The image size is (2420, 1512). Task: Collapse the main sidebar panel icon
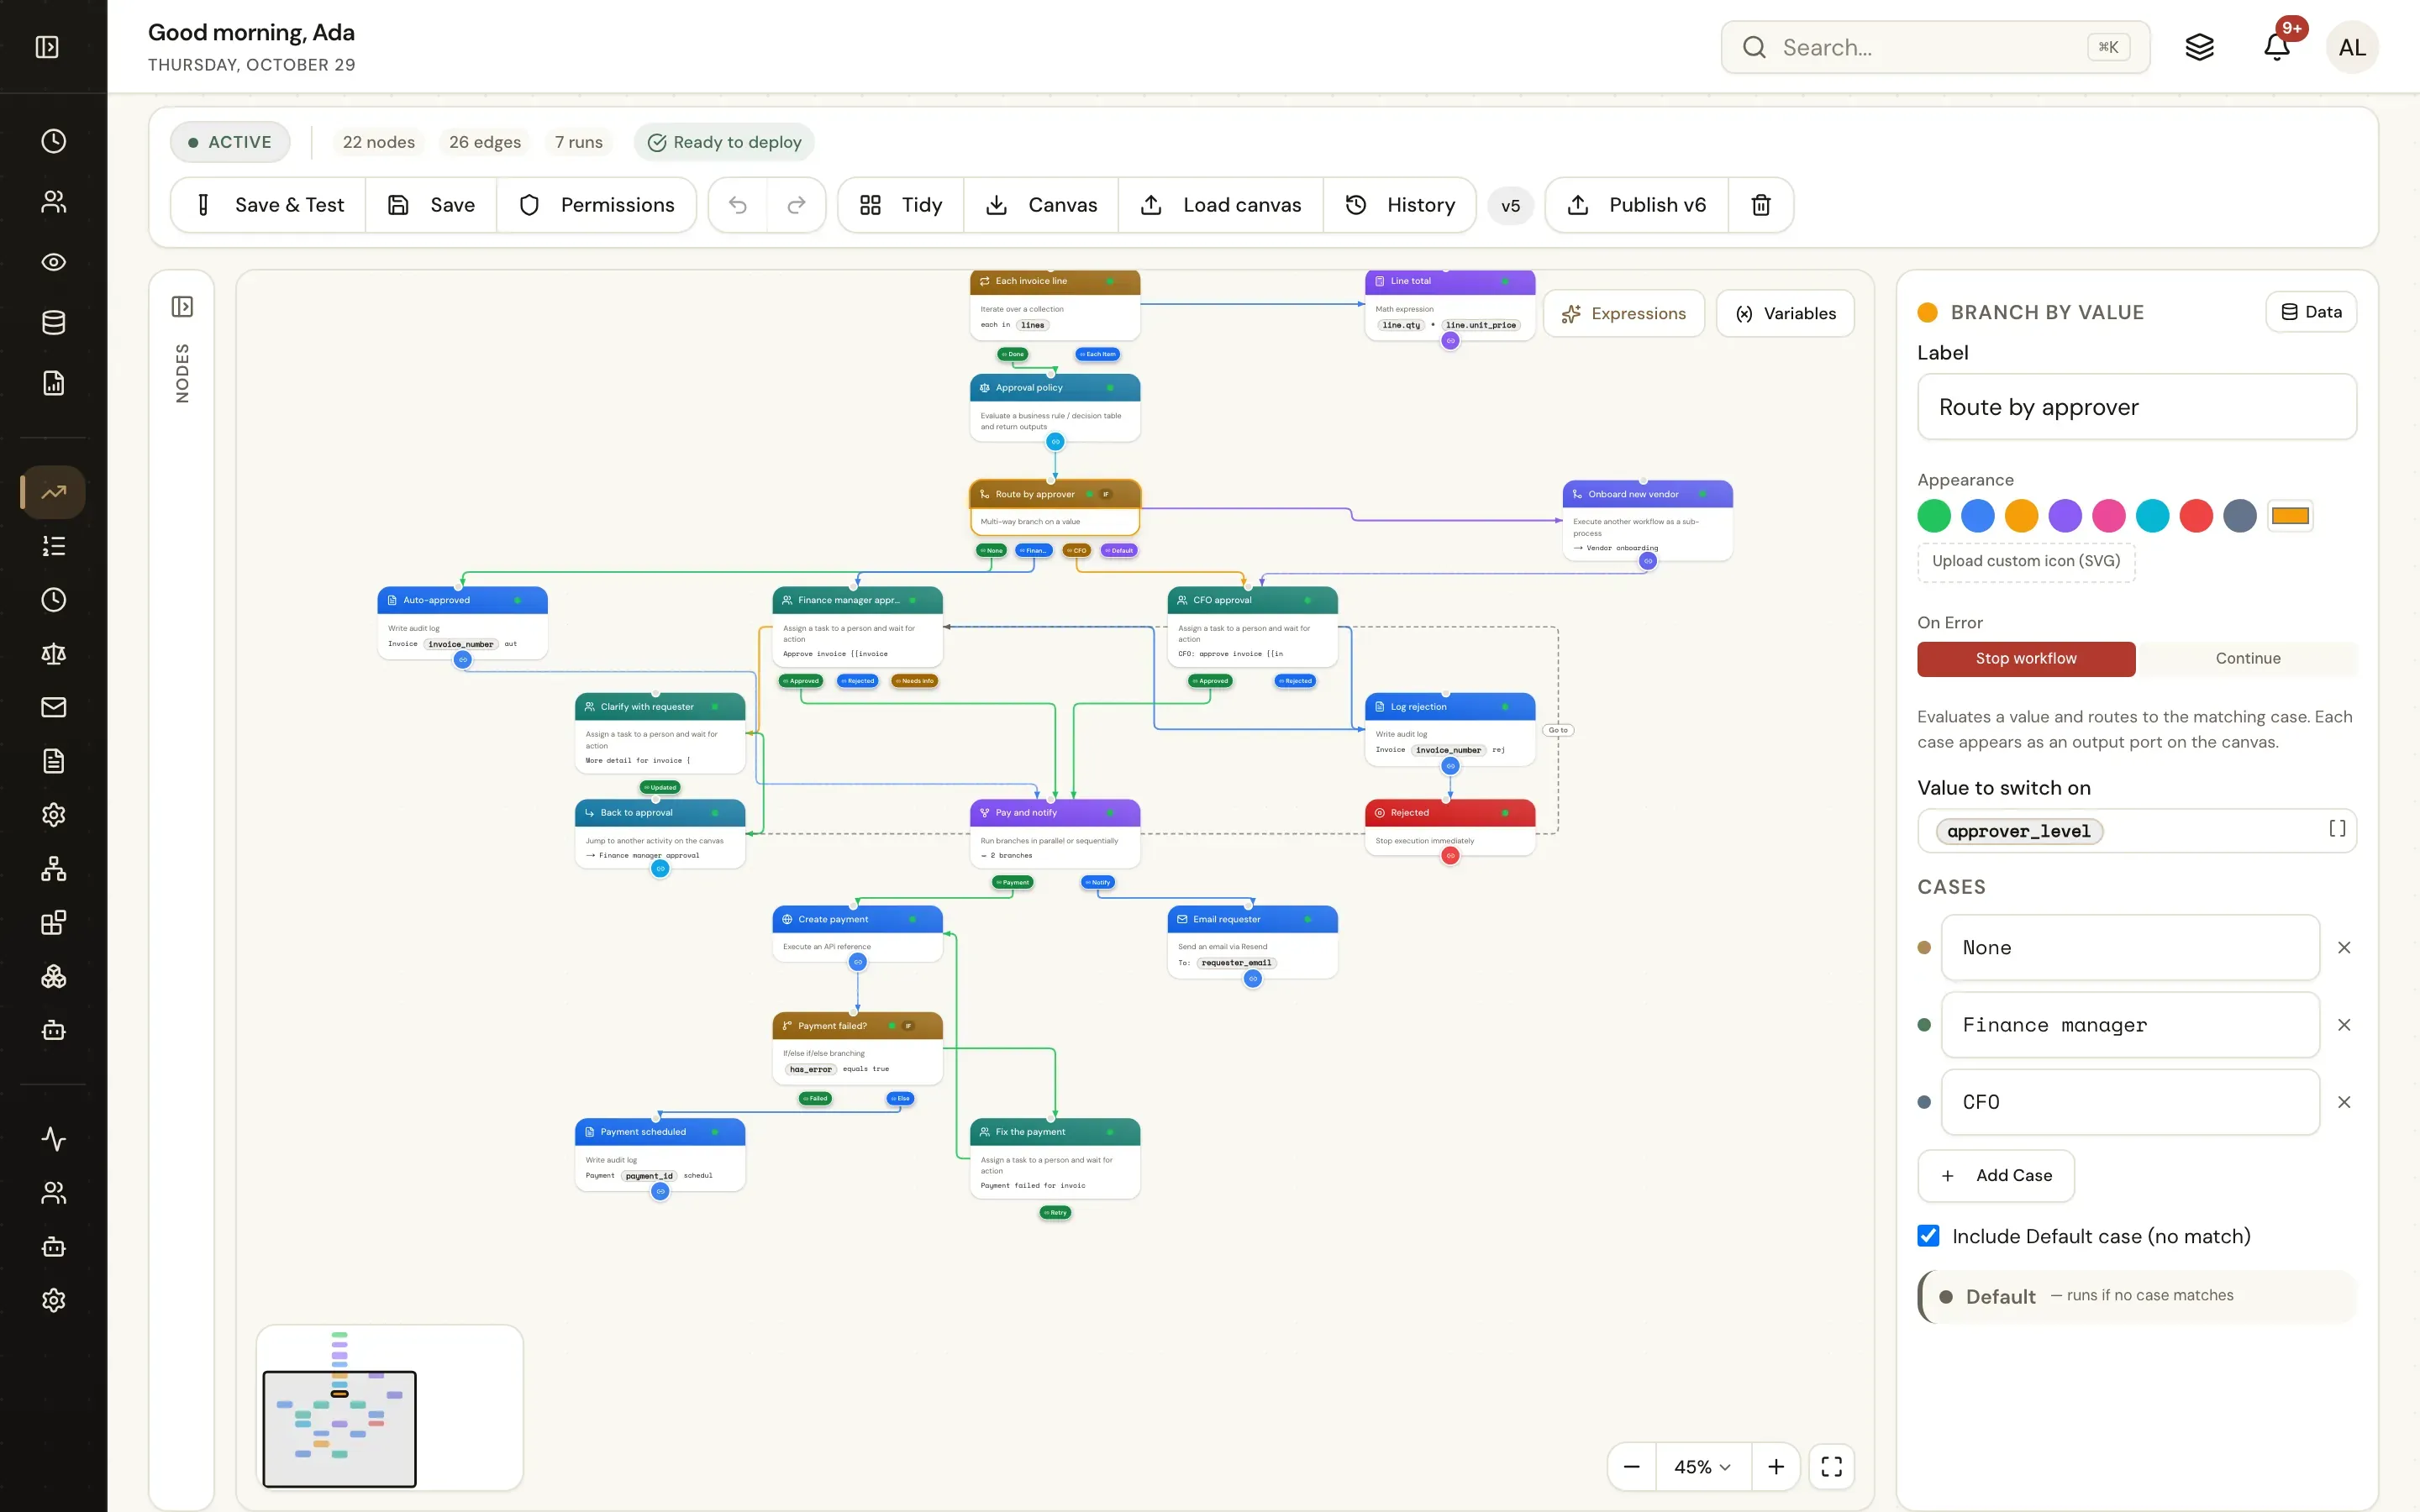coord(47,47)
